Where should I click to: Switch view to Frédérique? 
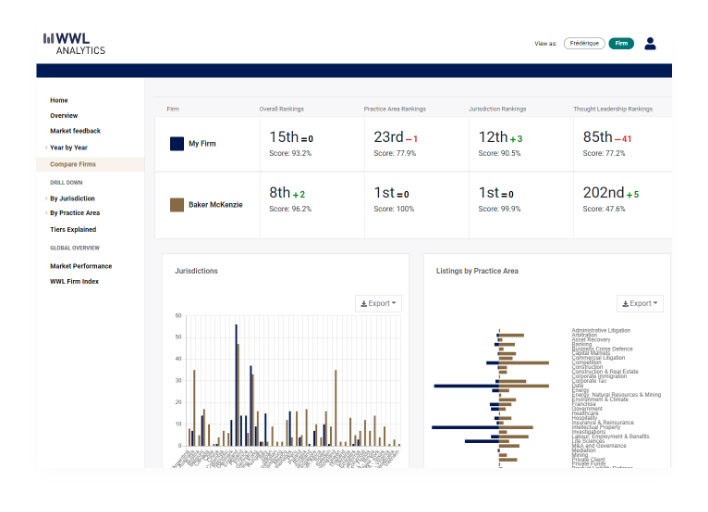tap(583, 44)
